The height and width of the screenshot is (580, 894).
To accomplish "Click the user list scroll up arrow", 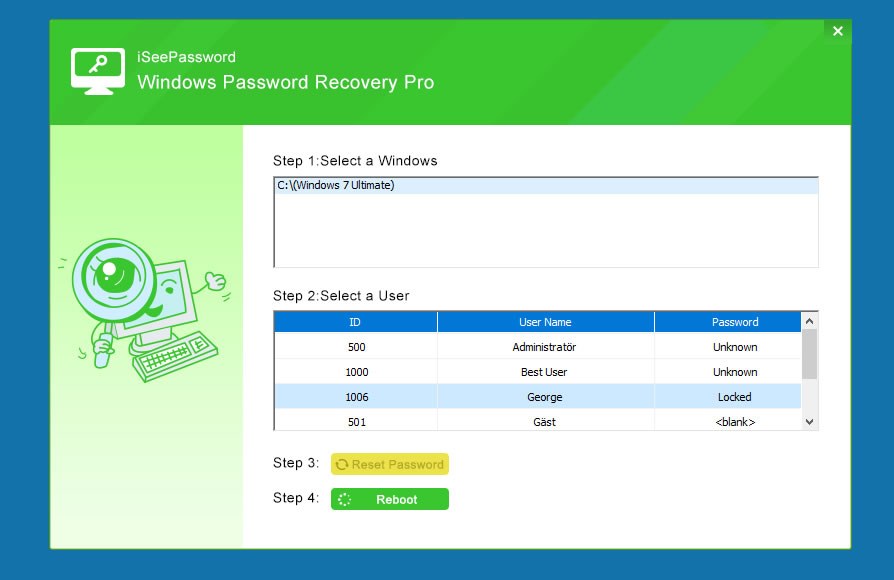I will [x=810, y=320].
